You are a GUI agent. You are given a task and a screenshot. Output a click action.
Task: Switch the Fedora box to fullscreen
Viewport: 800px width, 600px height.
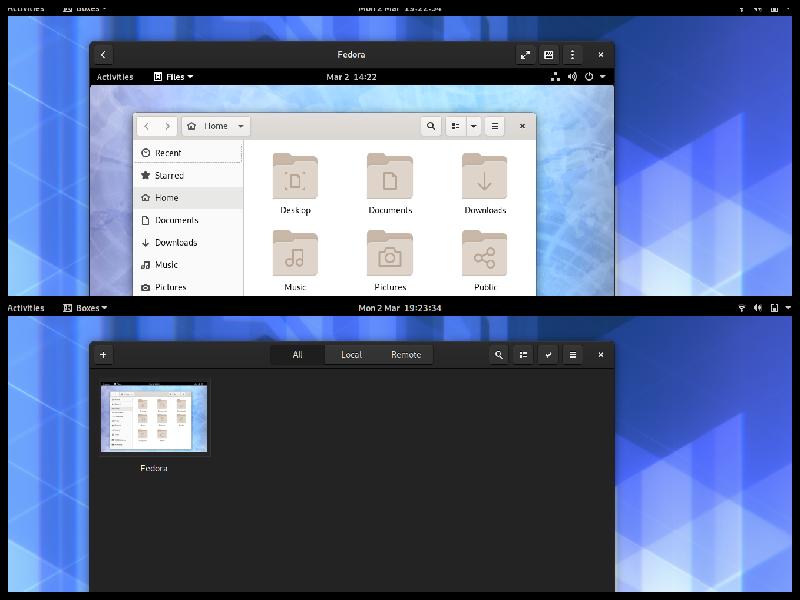[x=525, y=55]
